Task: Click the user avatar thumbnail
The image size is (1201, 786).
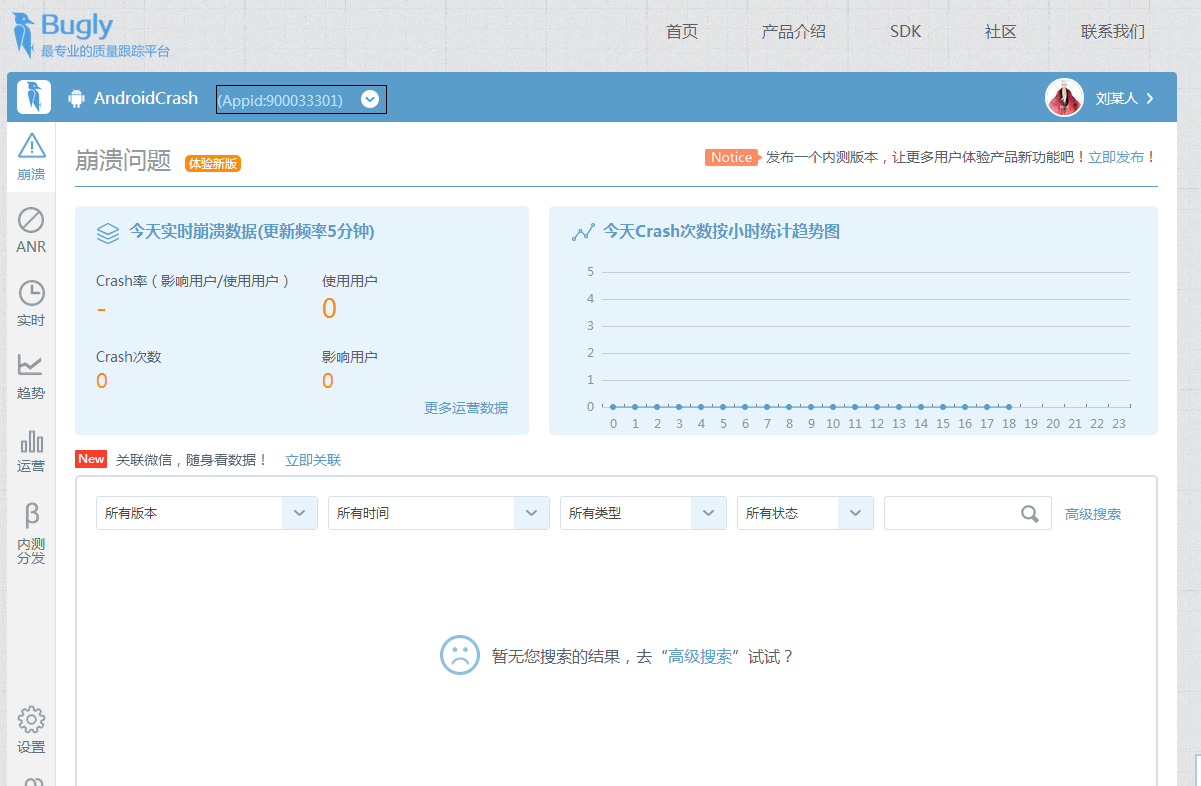Action: tap(1064, 98)
